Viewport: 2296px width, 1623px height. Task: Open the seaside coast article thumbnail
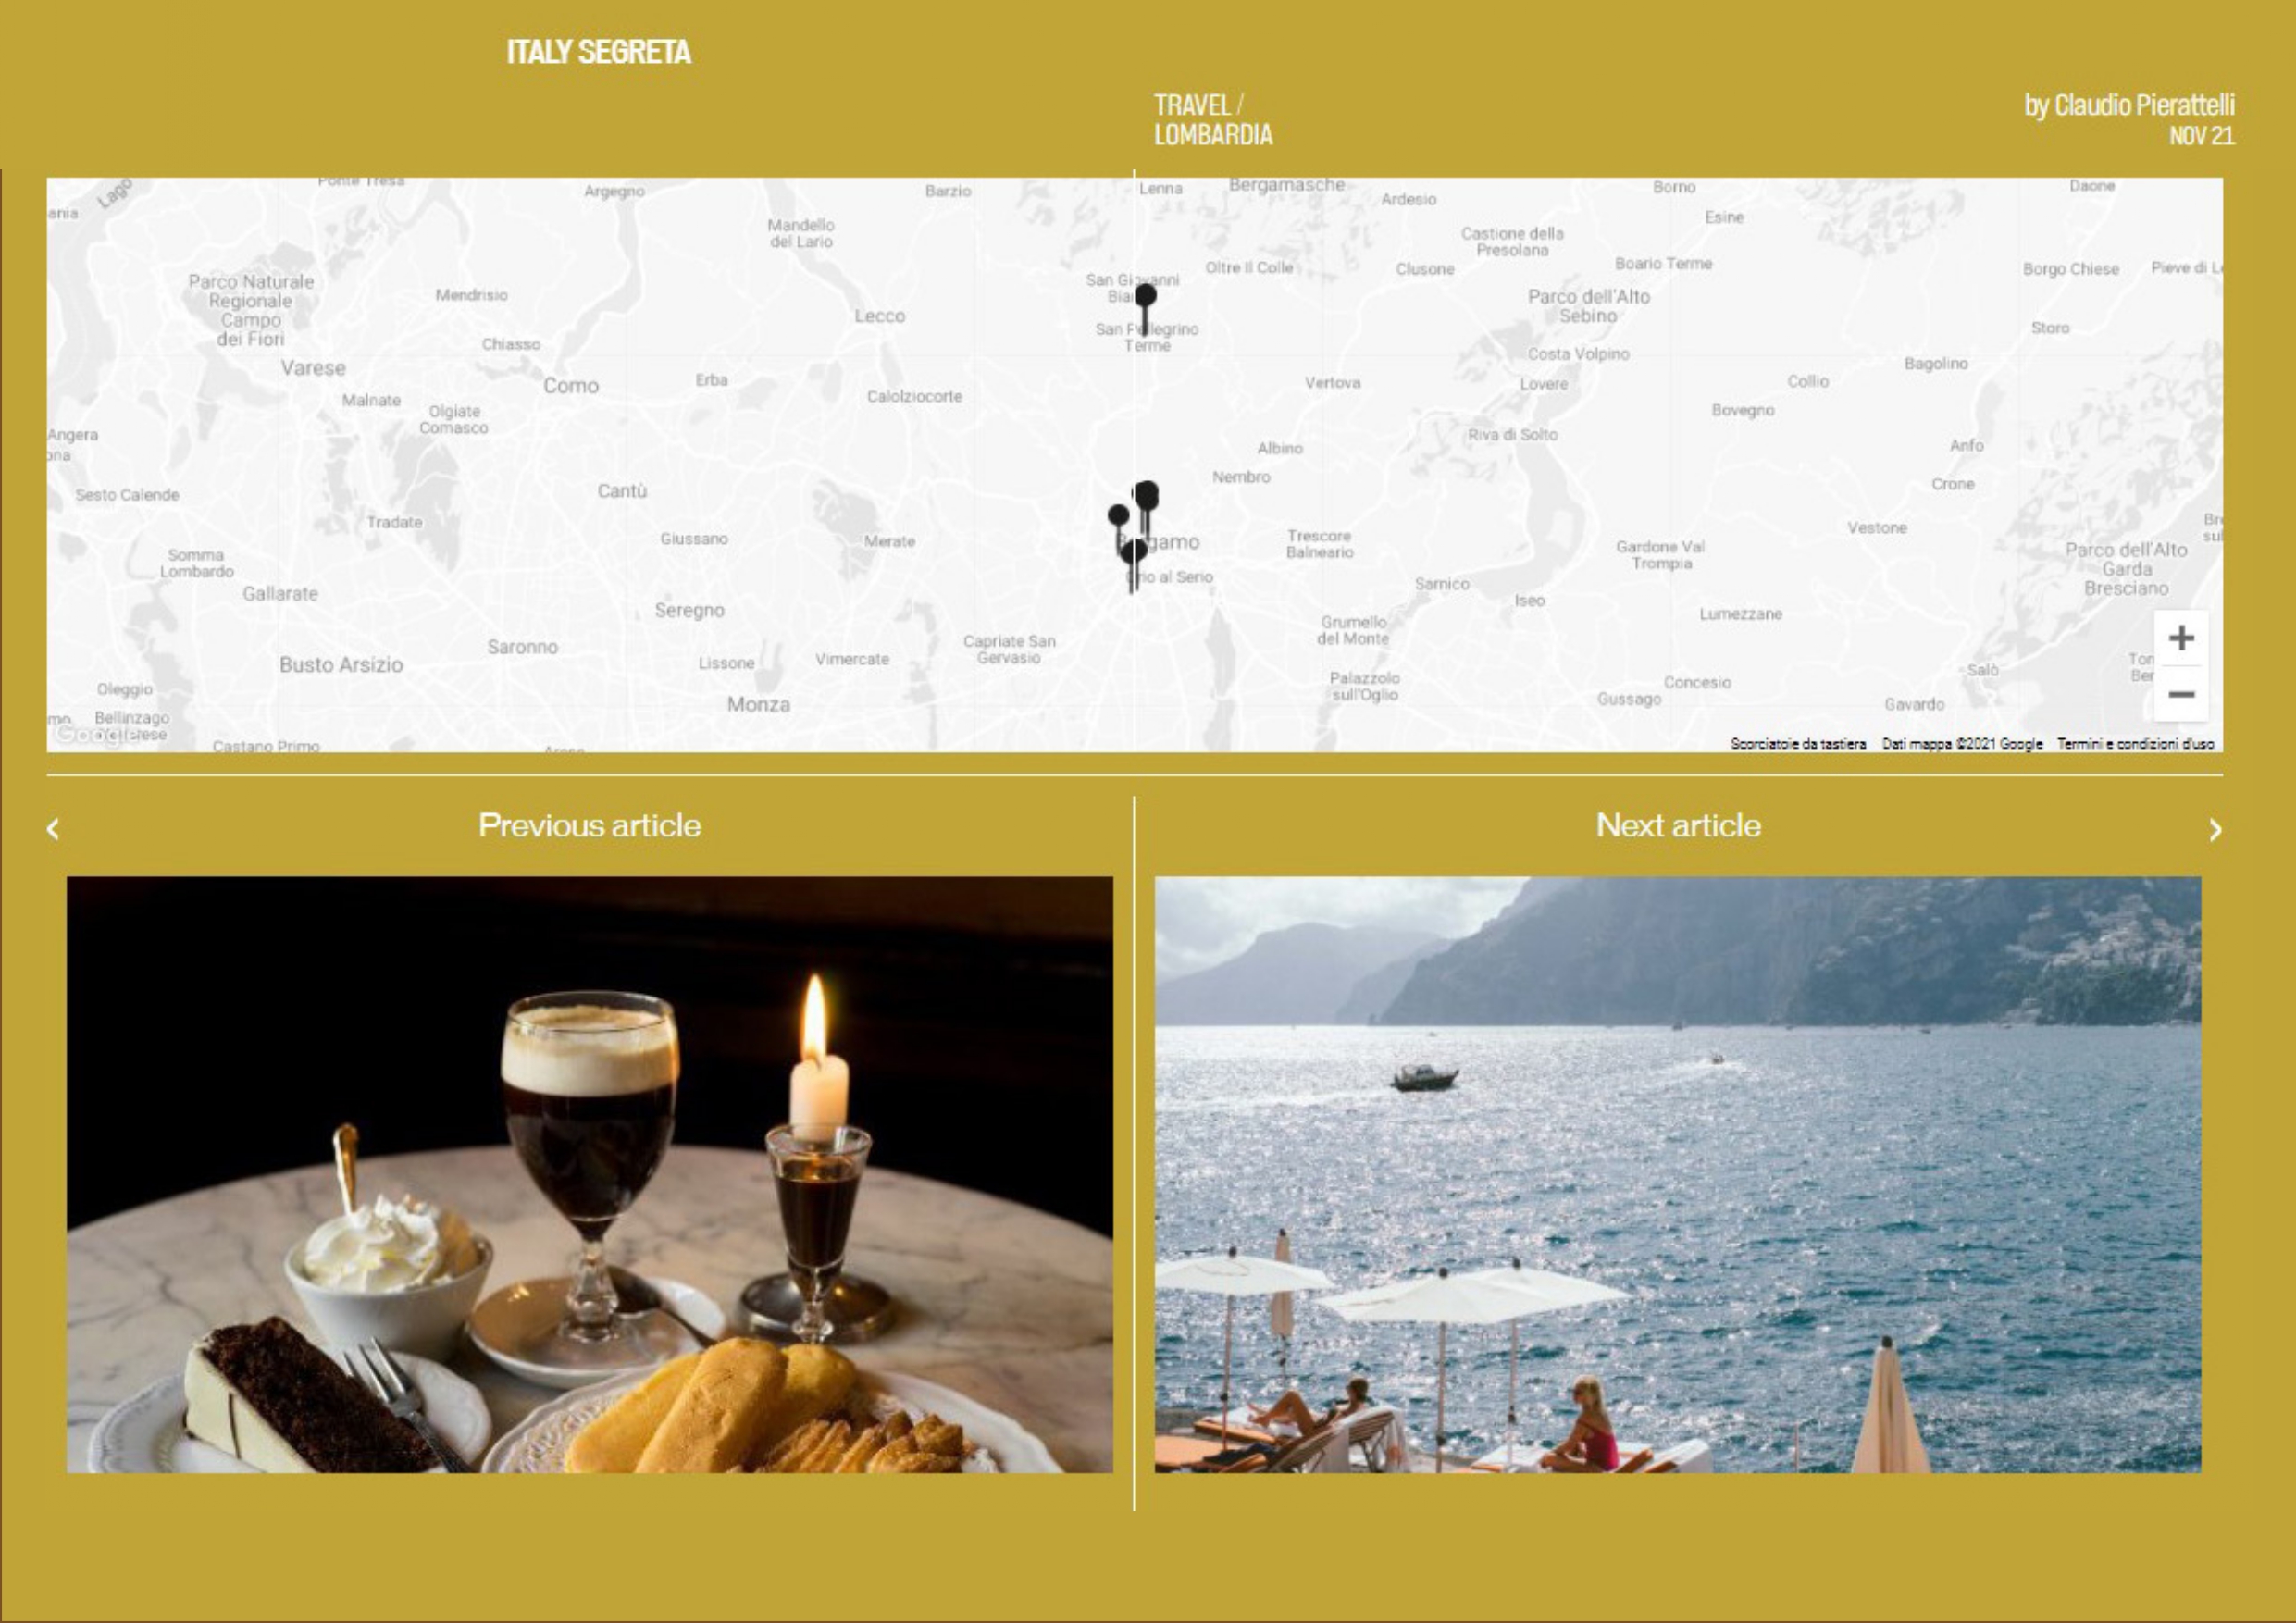[1677, 1174]
